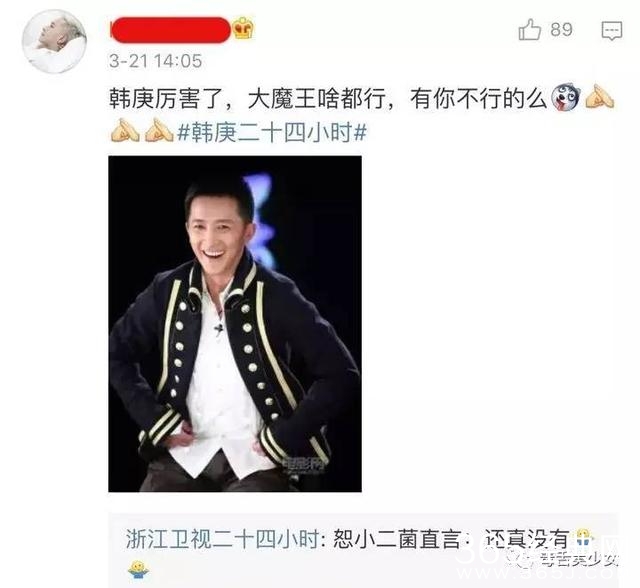Tap the emoji on the reply's last line

138,570
